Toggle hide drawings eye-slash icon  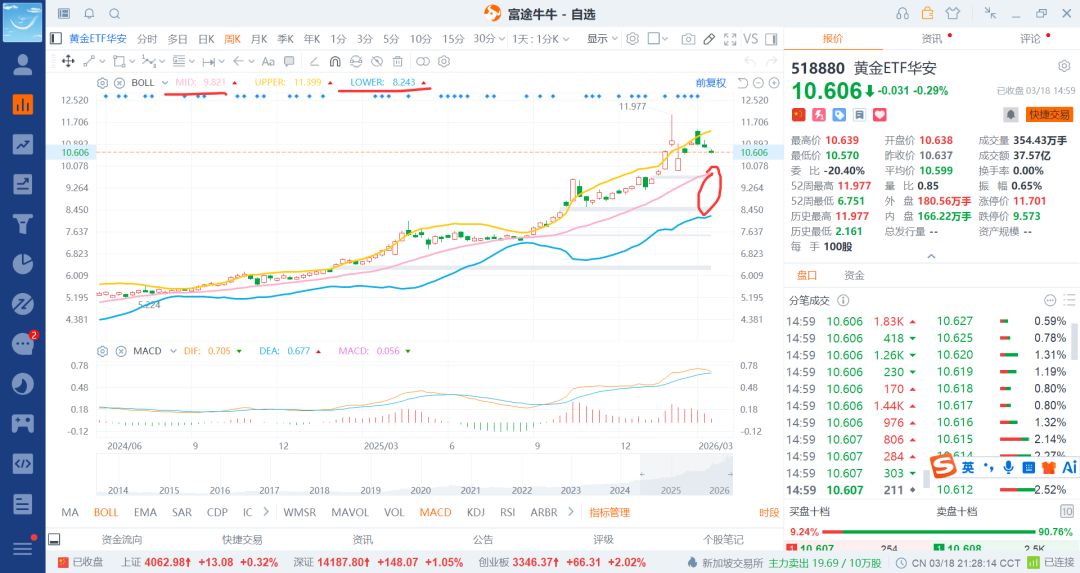click(377, 61)
